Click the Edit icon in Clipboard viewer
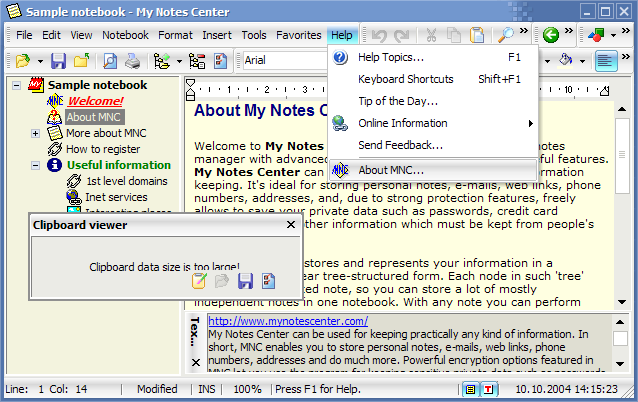Viewport: 638px width, 402px height. pos(199,281)
